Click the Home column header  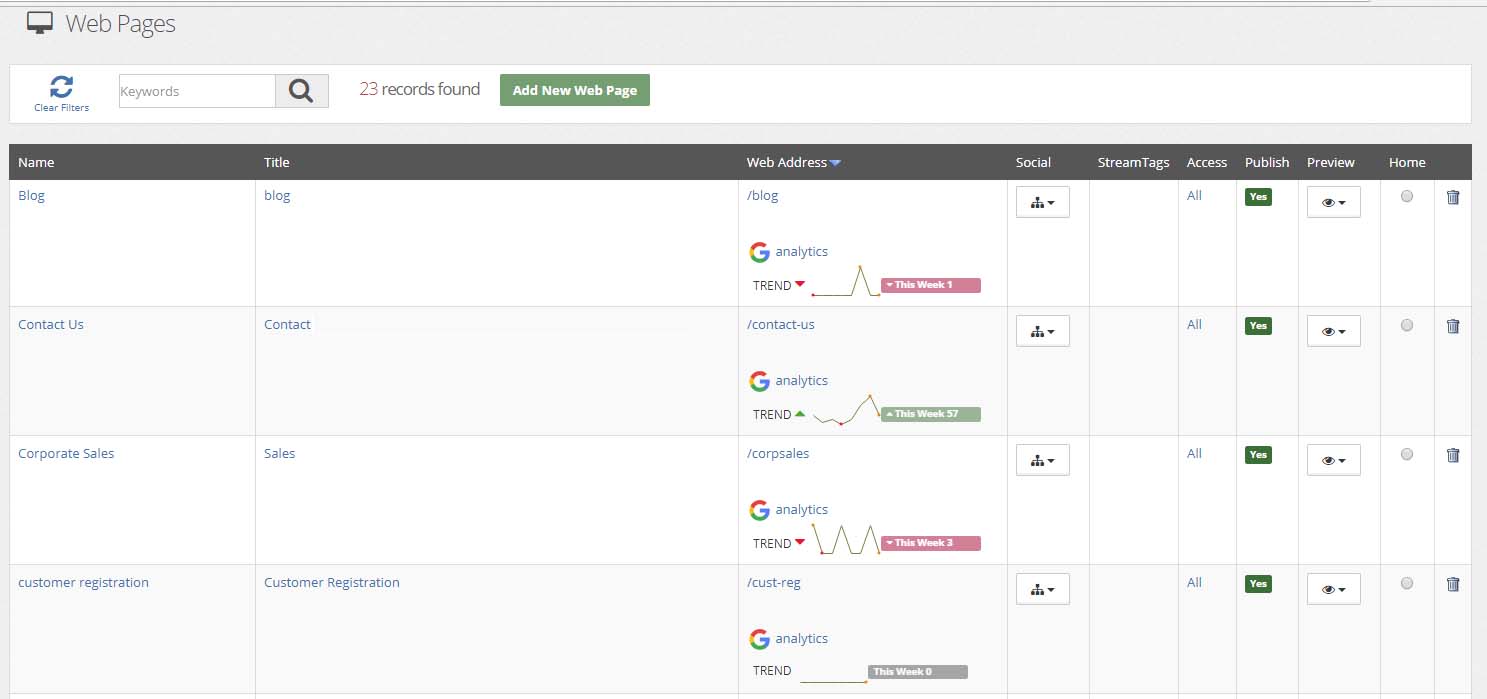1407,162
